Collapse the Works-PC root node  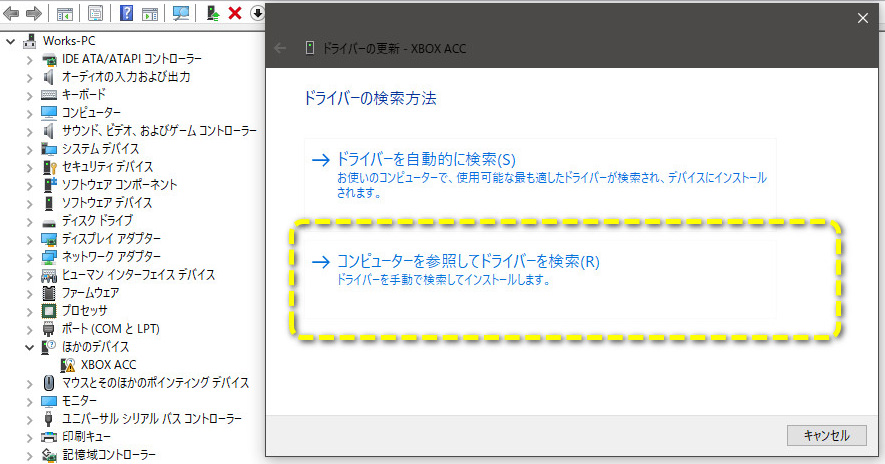(11, 41)
